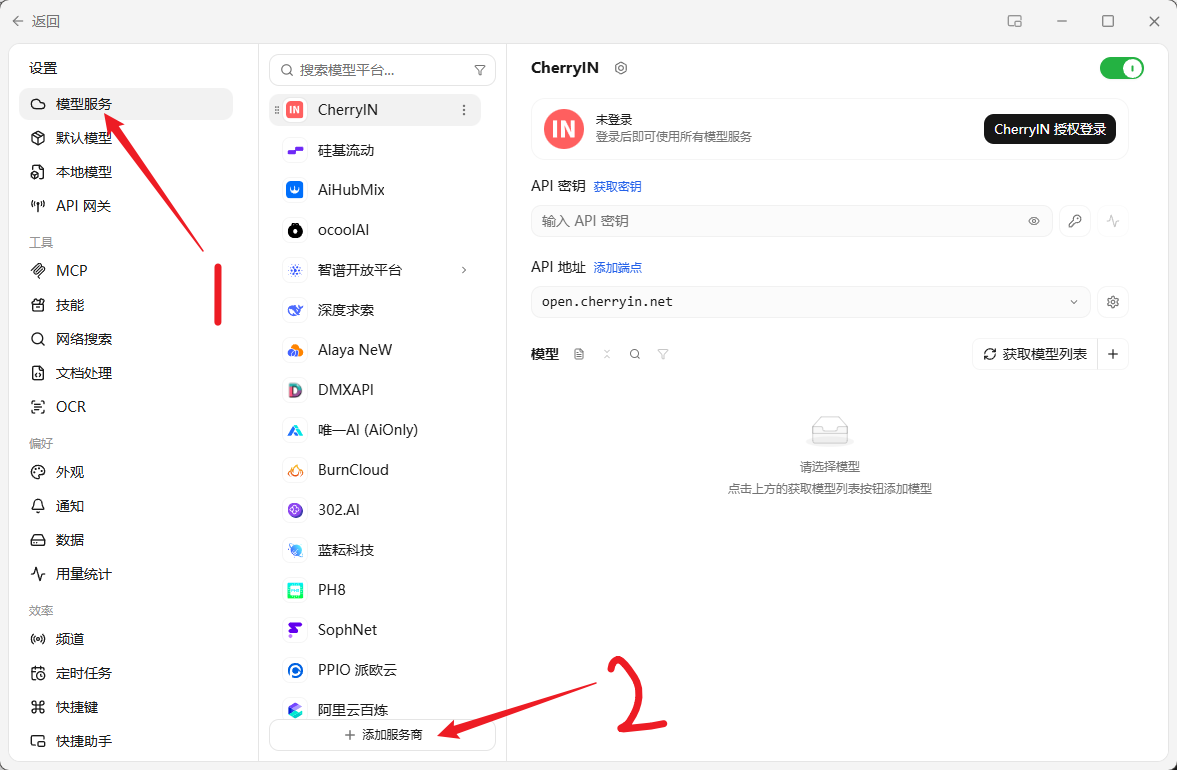Open the open.cherryin.net address dropdown
The width and height of the screenshot is (1177, 770).
(x=811, y=302)
